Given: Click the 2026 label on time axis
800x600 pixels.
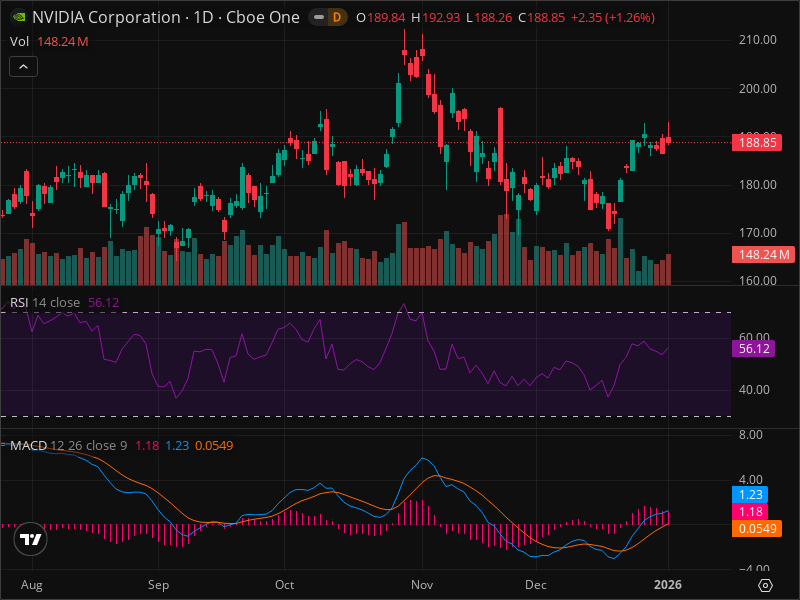Looking at the screenshot, I should tap(667, 585).
